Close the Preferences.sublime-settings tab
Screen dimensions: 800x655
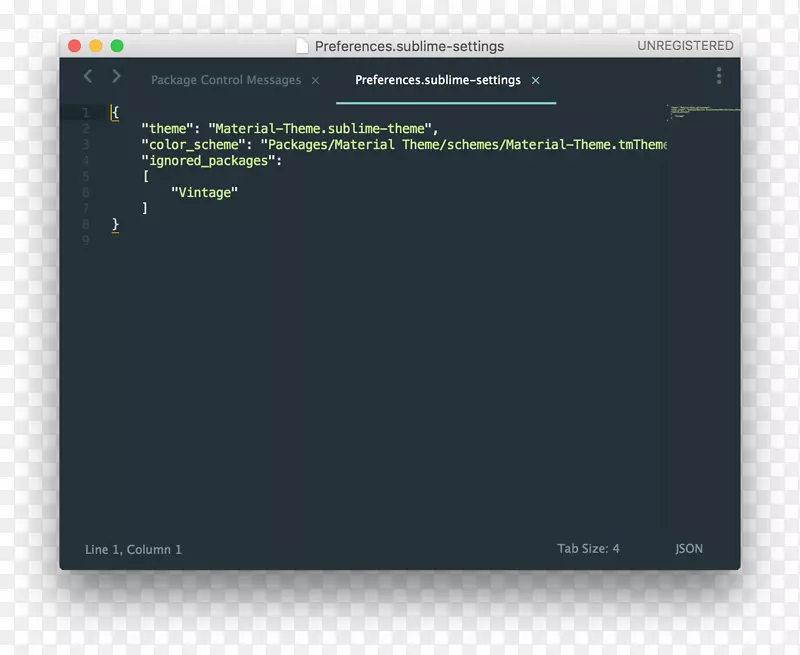(x=535, y=80)
